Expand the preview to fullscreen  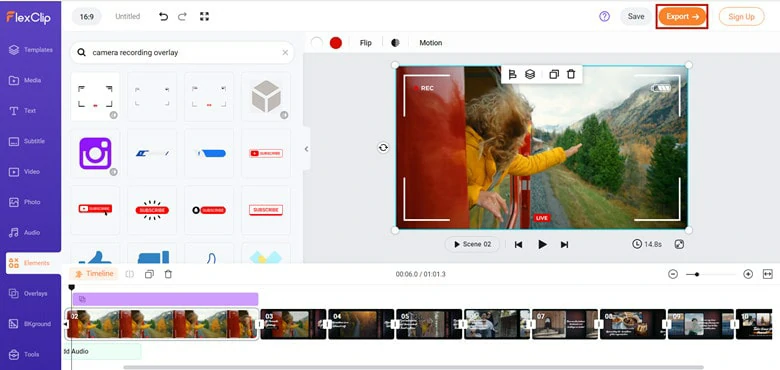point(680,244)
